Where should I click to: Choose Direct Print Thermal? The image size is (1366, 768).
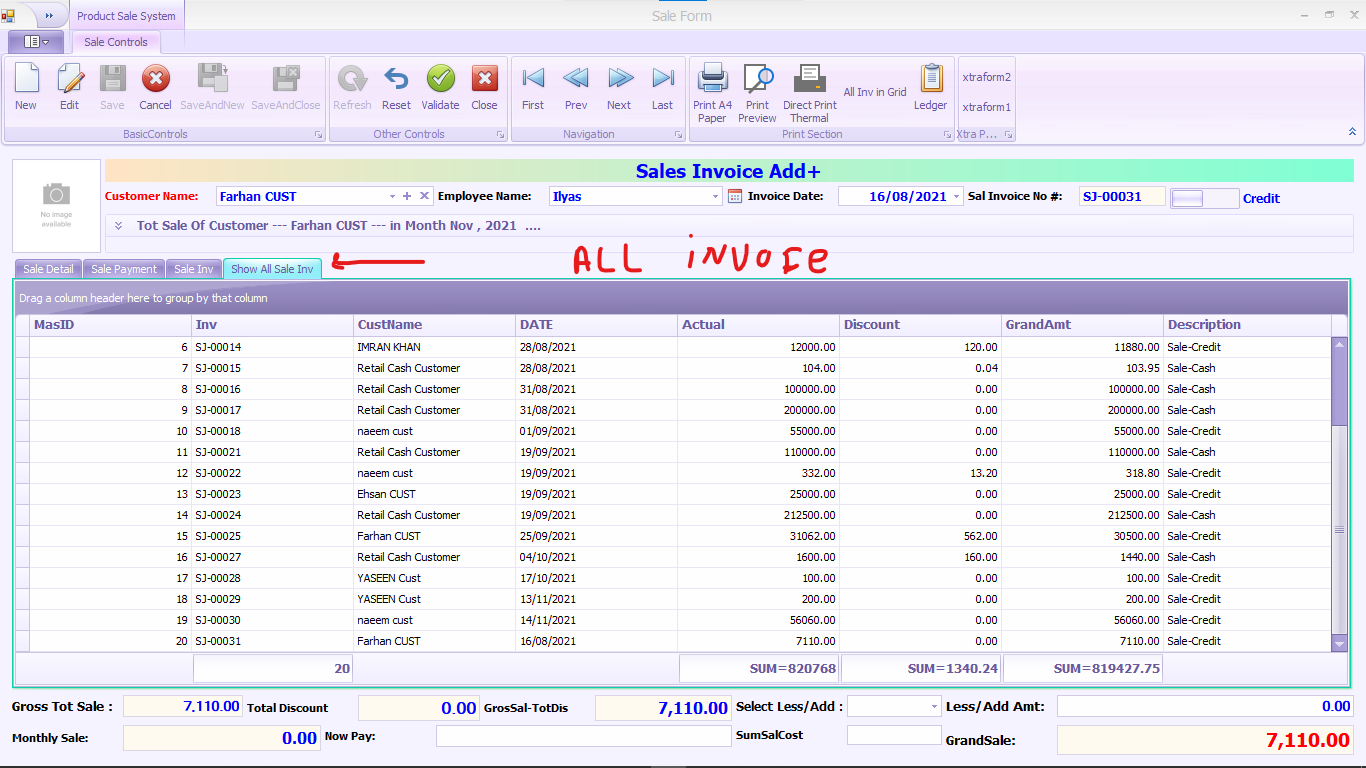(x=810, y=93)
